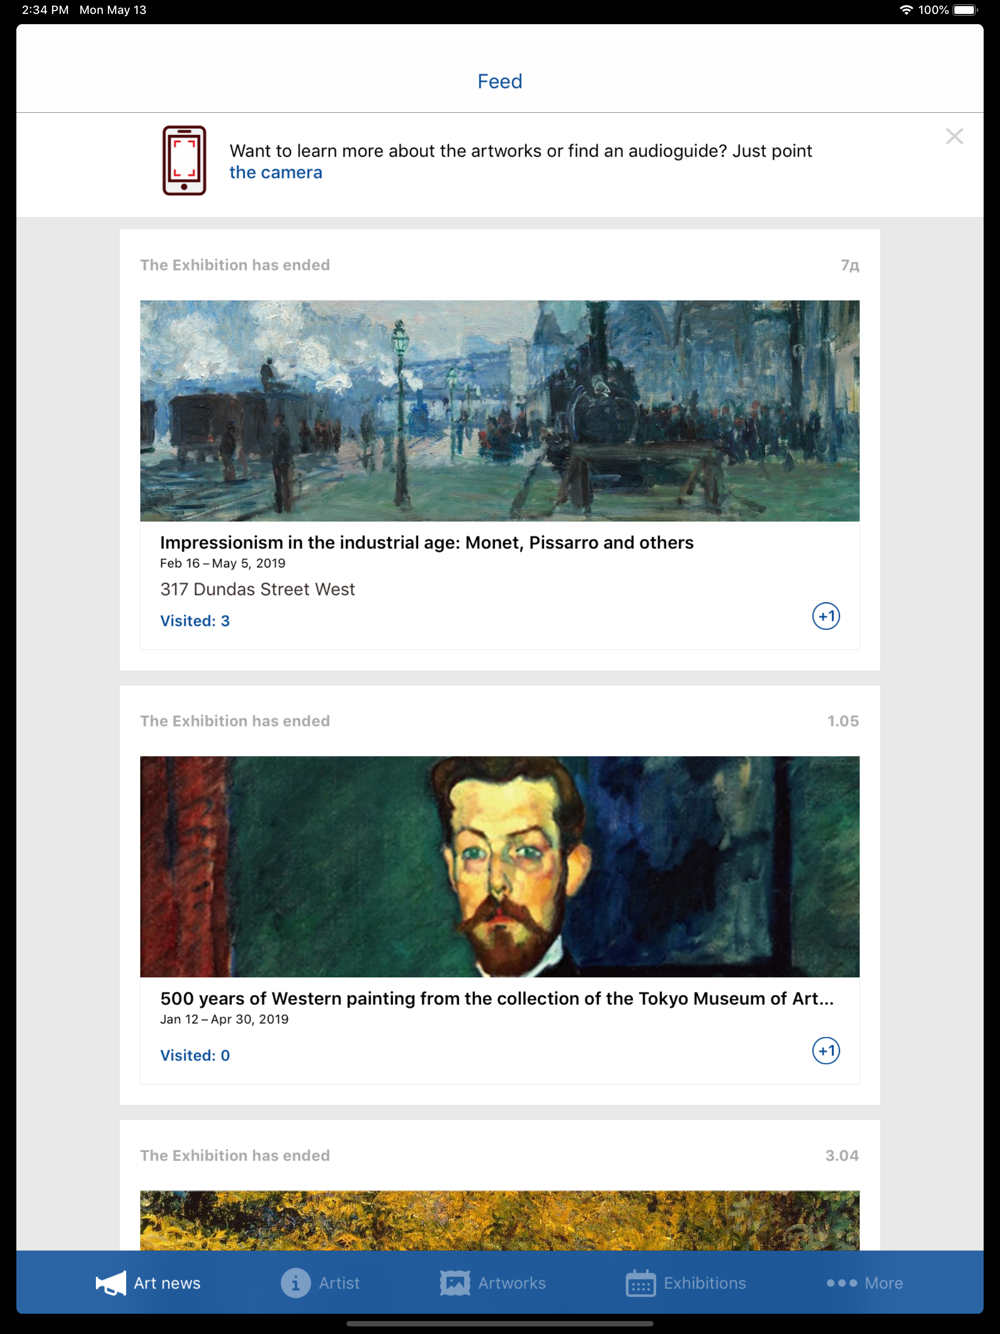
Task: Tap 'The Exhibition has ended' above 3.04 card
Action: coord(235,1156)
